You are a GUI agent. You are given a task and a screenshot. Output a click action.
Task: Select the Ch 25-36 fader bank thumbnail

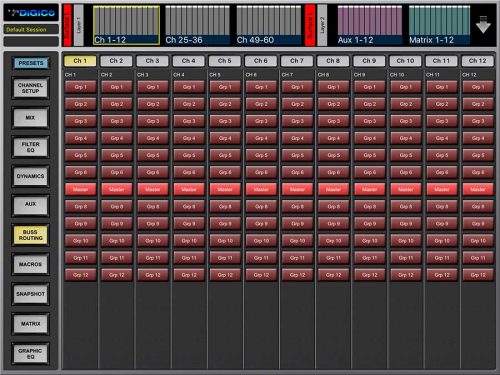197,25
